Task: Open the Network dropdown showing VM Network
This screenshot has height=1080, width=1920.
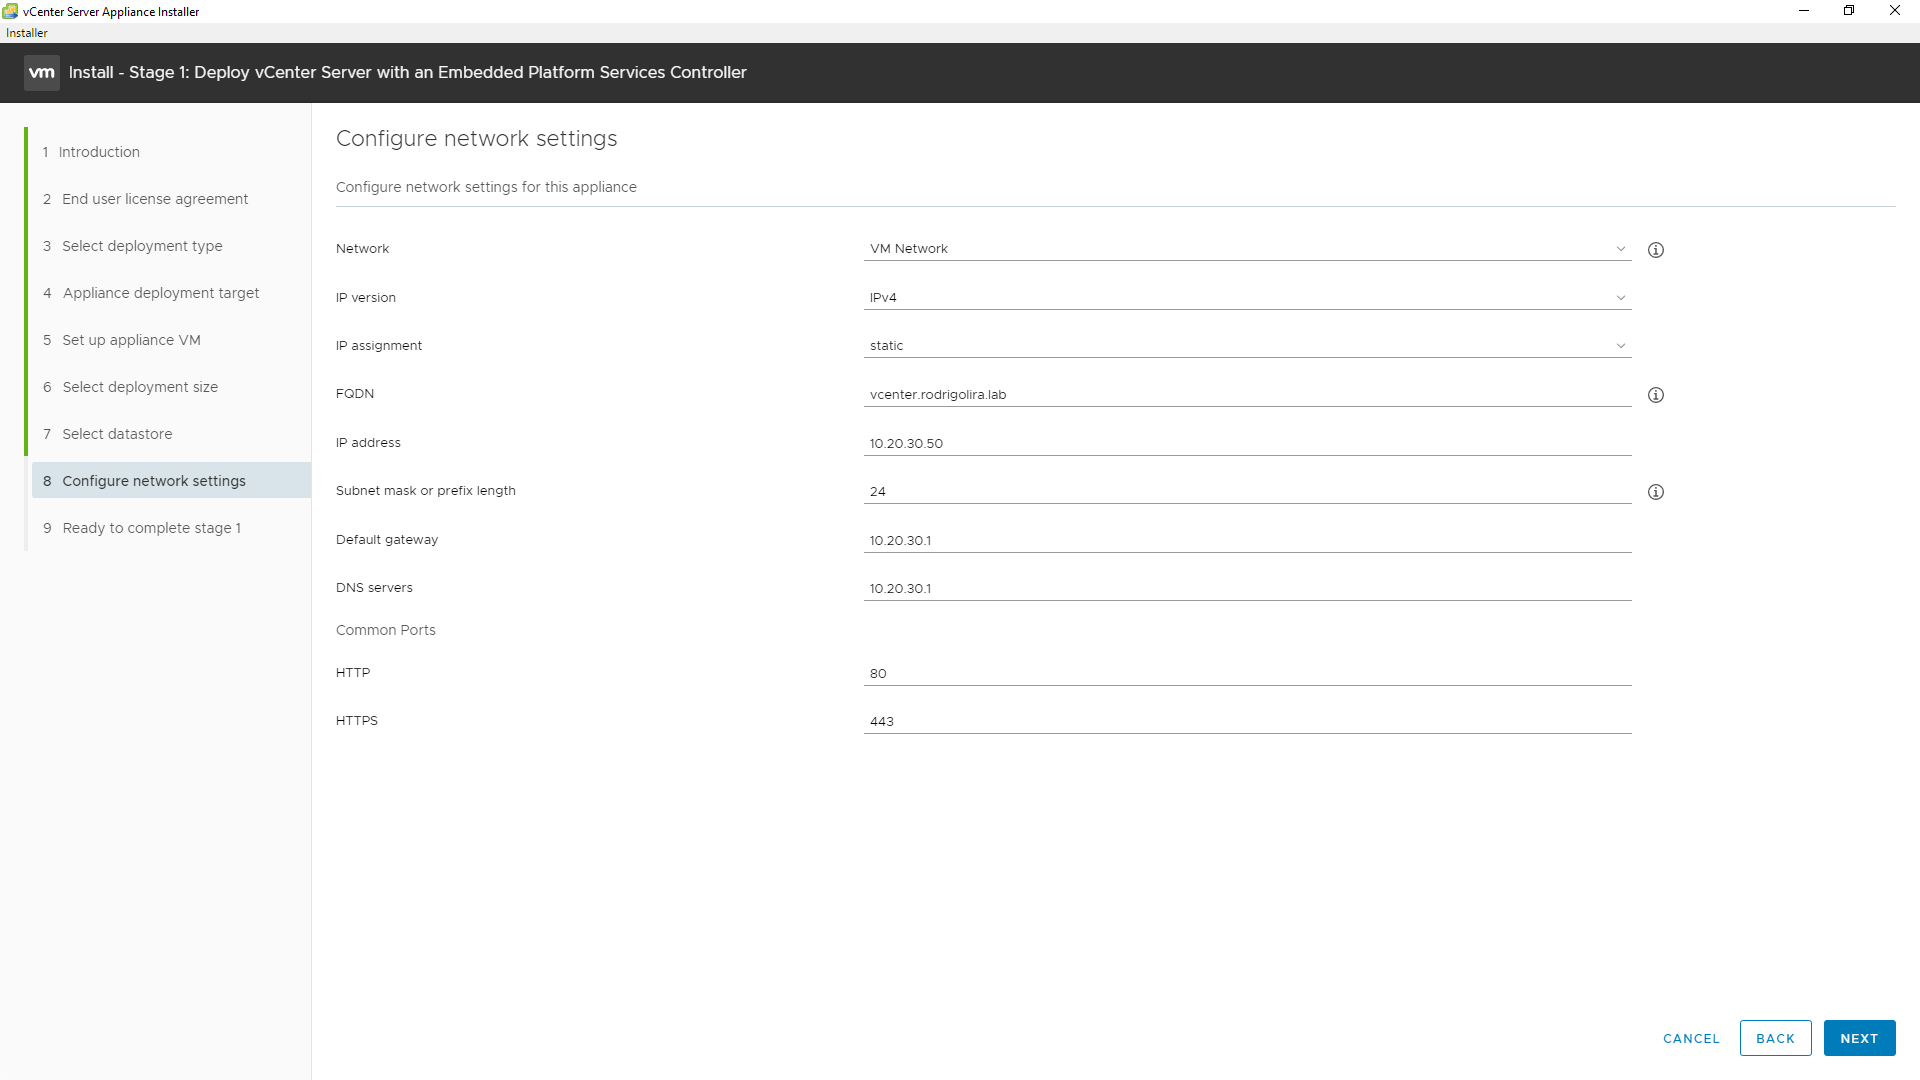Action: coord(1246,249)
